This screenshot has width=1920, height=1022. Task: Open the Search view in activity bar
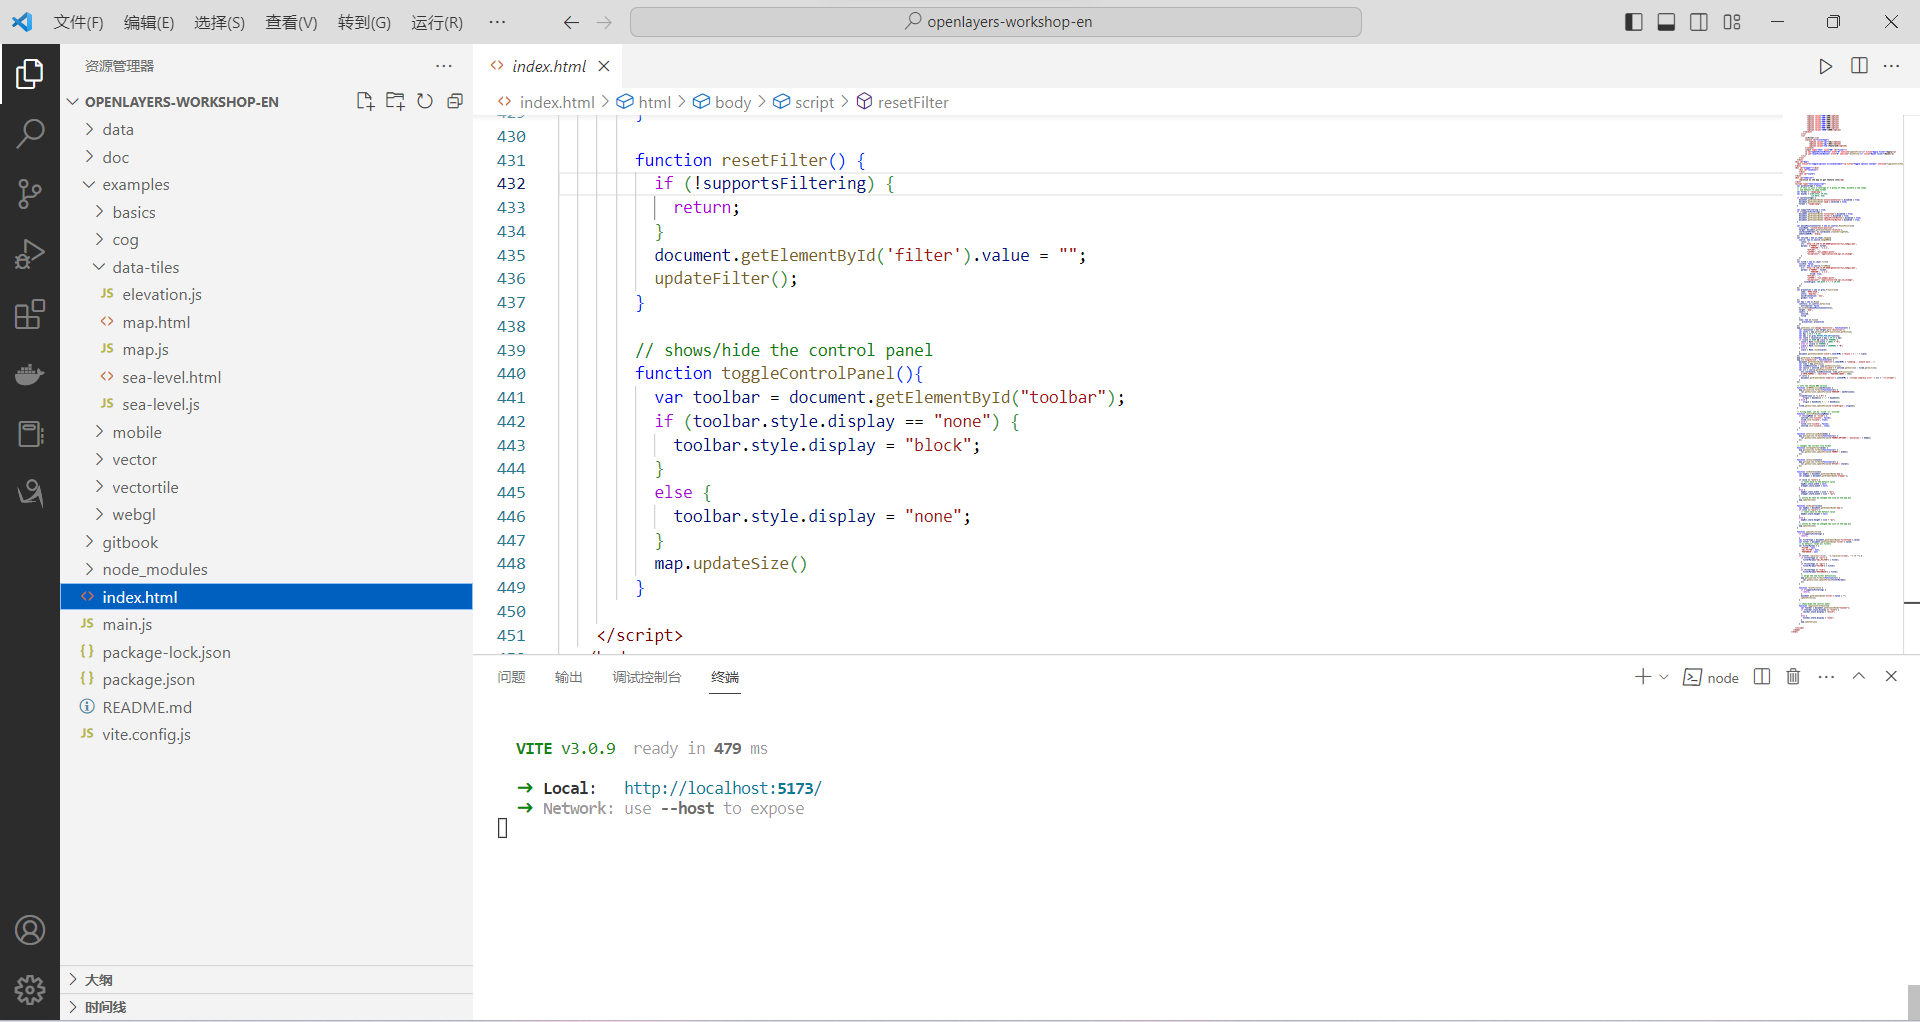(x=30, y=134)
